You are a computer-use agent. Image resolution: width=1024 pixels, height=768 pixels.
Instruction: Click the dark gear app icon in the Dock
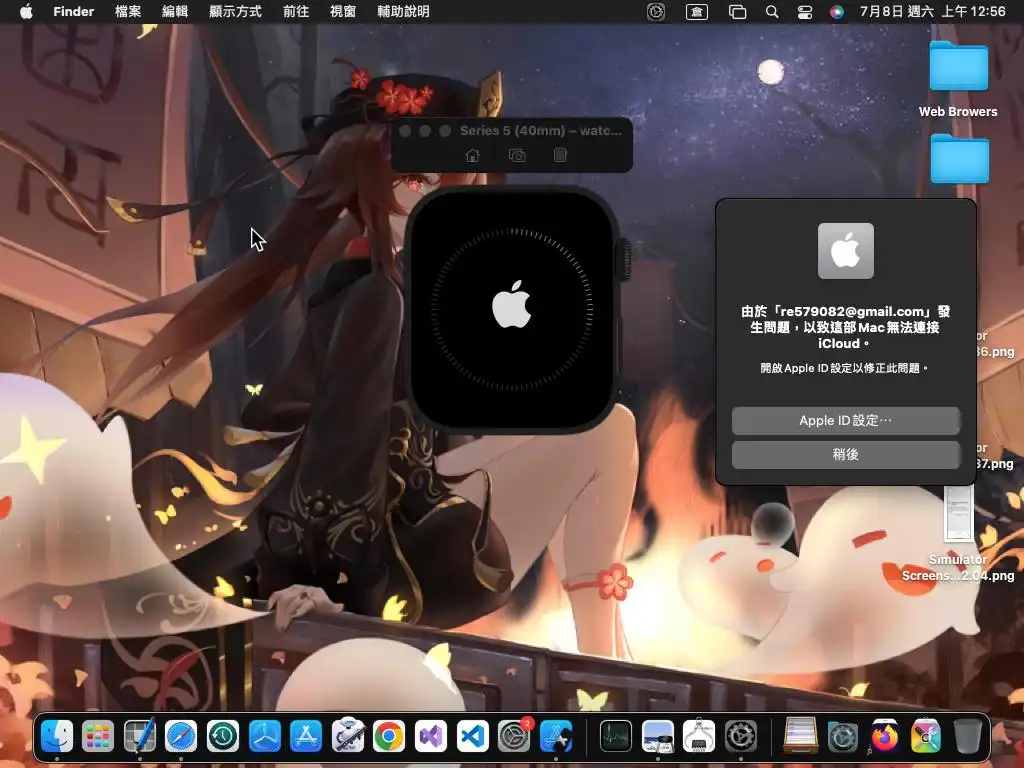pyautogui.click(x=741, y=737)
